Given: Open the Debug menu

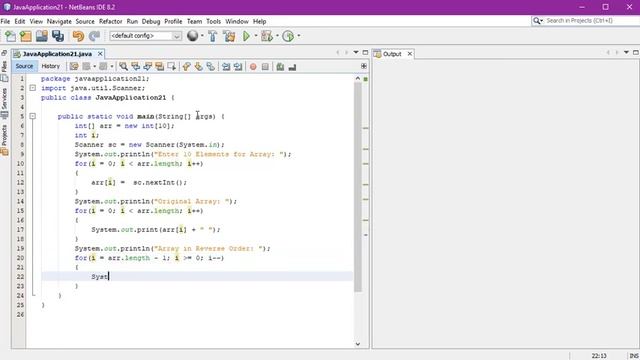Looking at the screenshot, I should point(151,21).
